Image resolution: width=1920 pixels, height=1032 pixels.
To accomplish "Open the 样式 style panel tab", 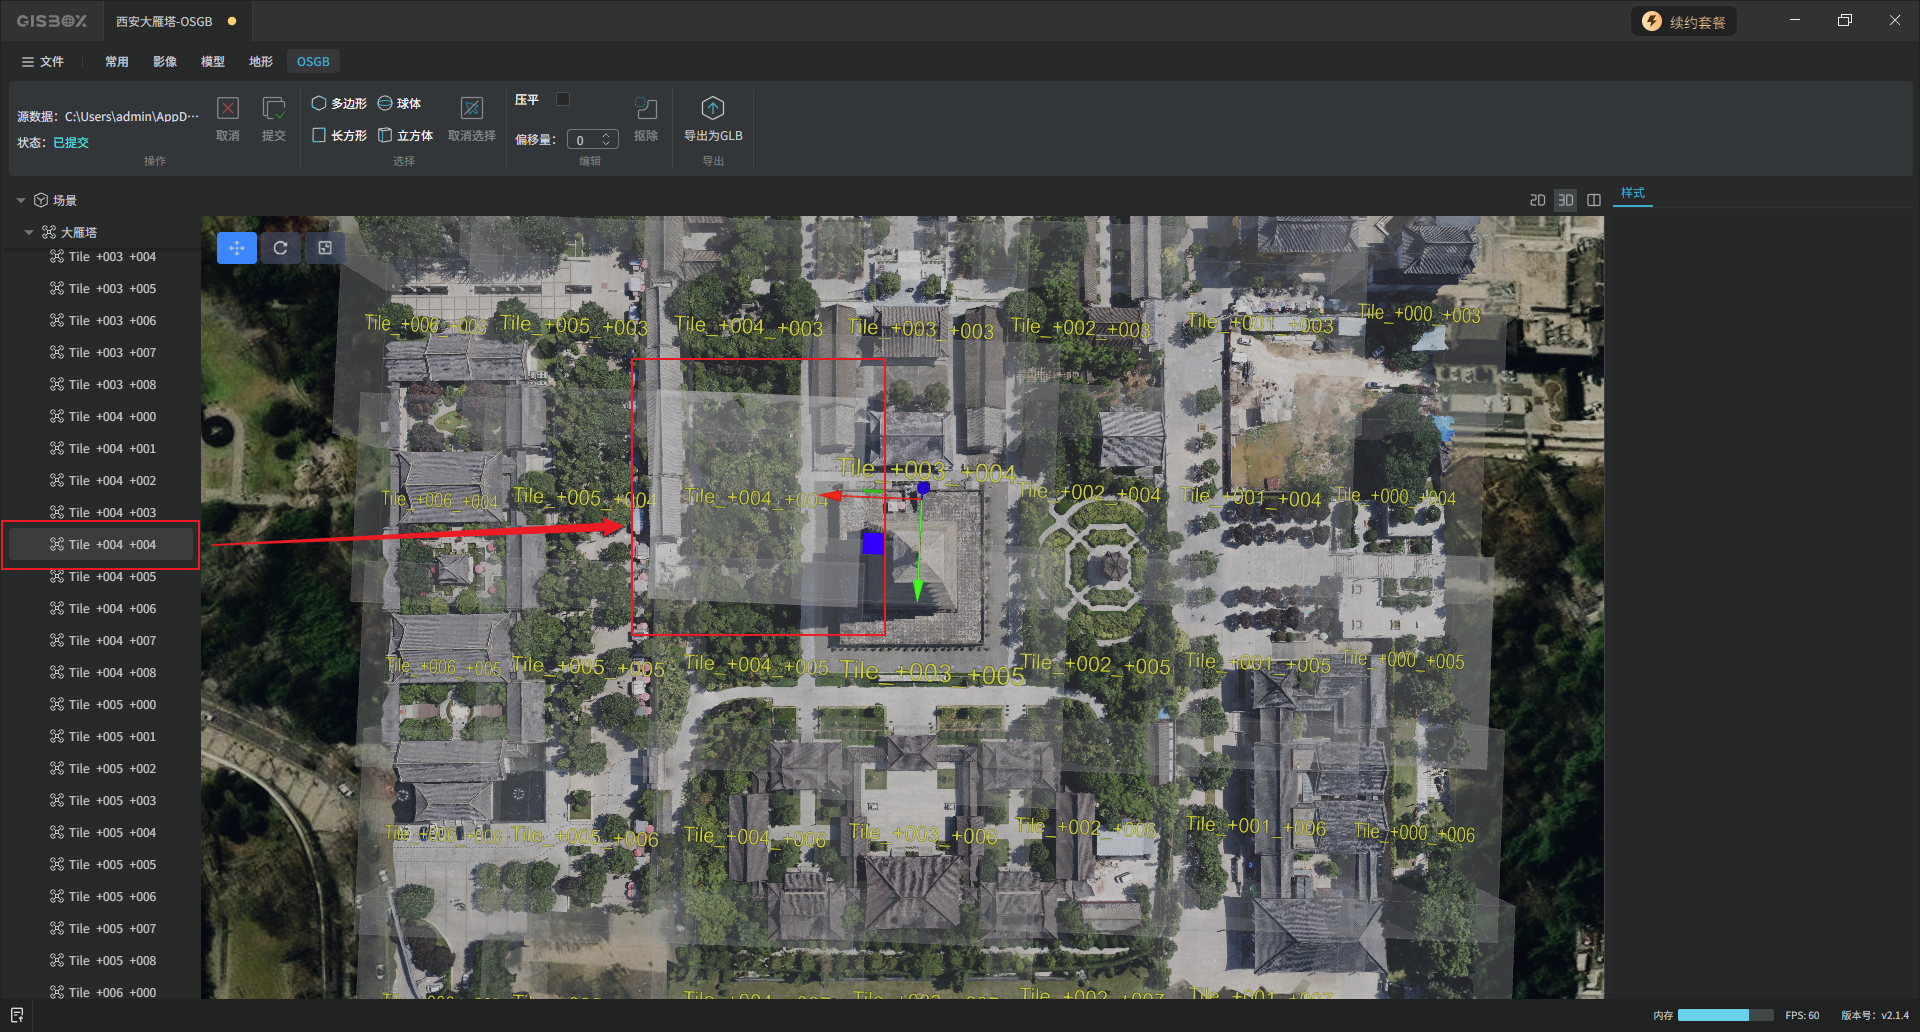I will point(1632,193).
